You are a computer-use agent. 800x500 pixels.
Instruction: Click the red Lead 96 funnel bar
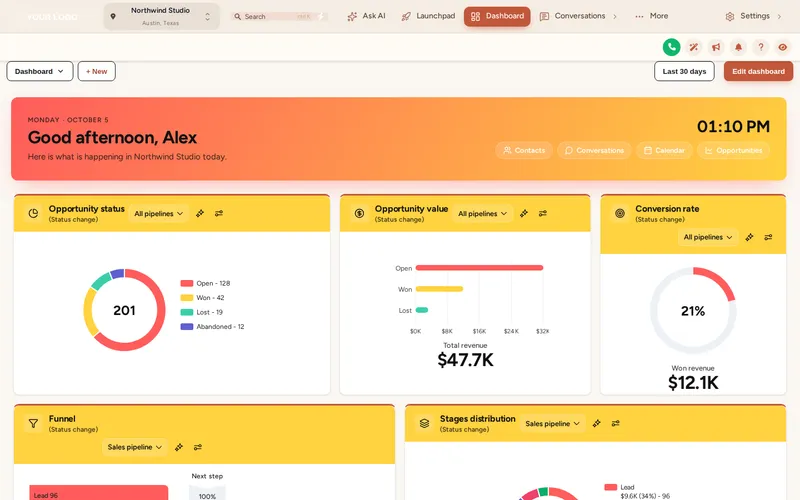98,492
